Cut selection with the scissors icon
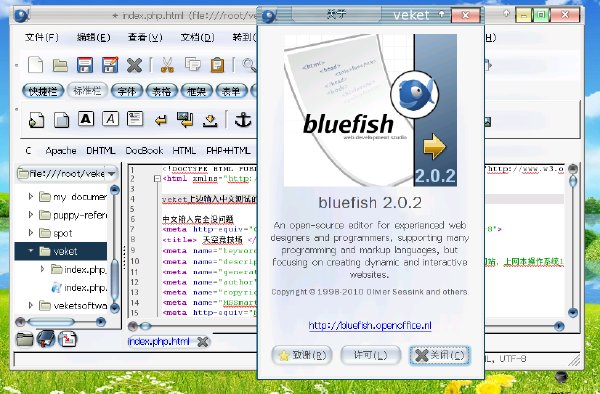The height and width of the screenshot is (394, 600). pos(167,65)
